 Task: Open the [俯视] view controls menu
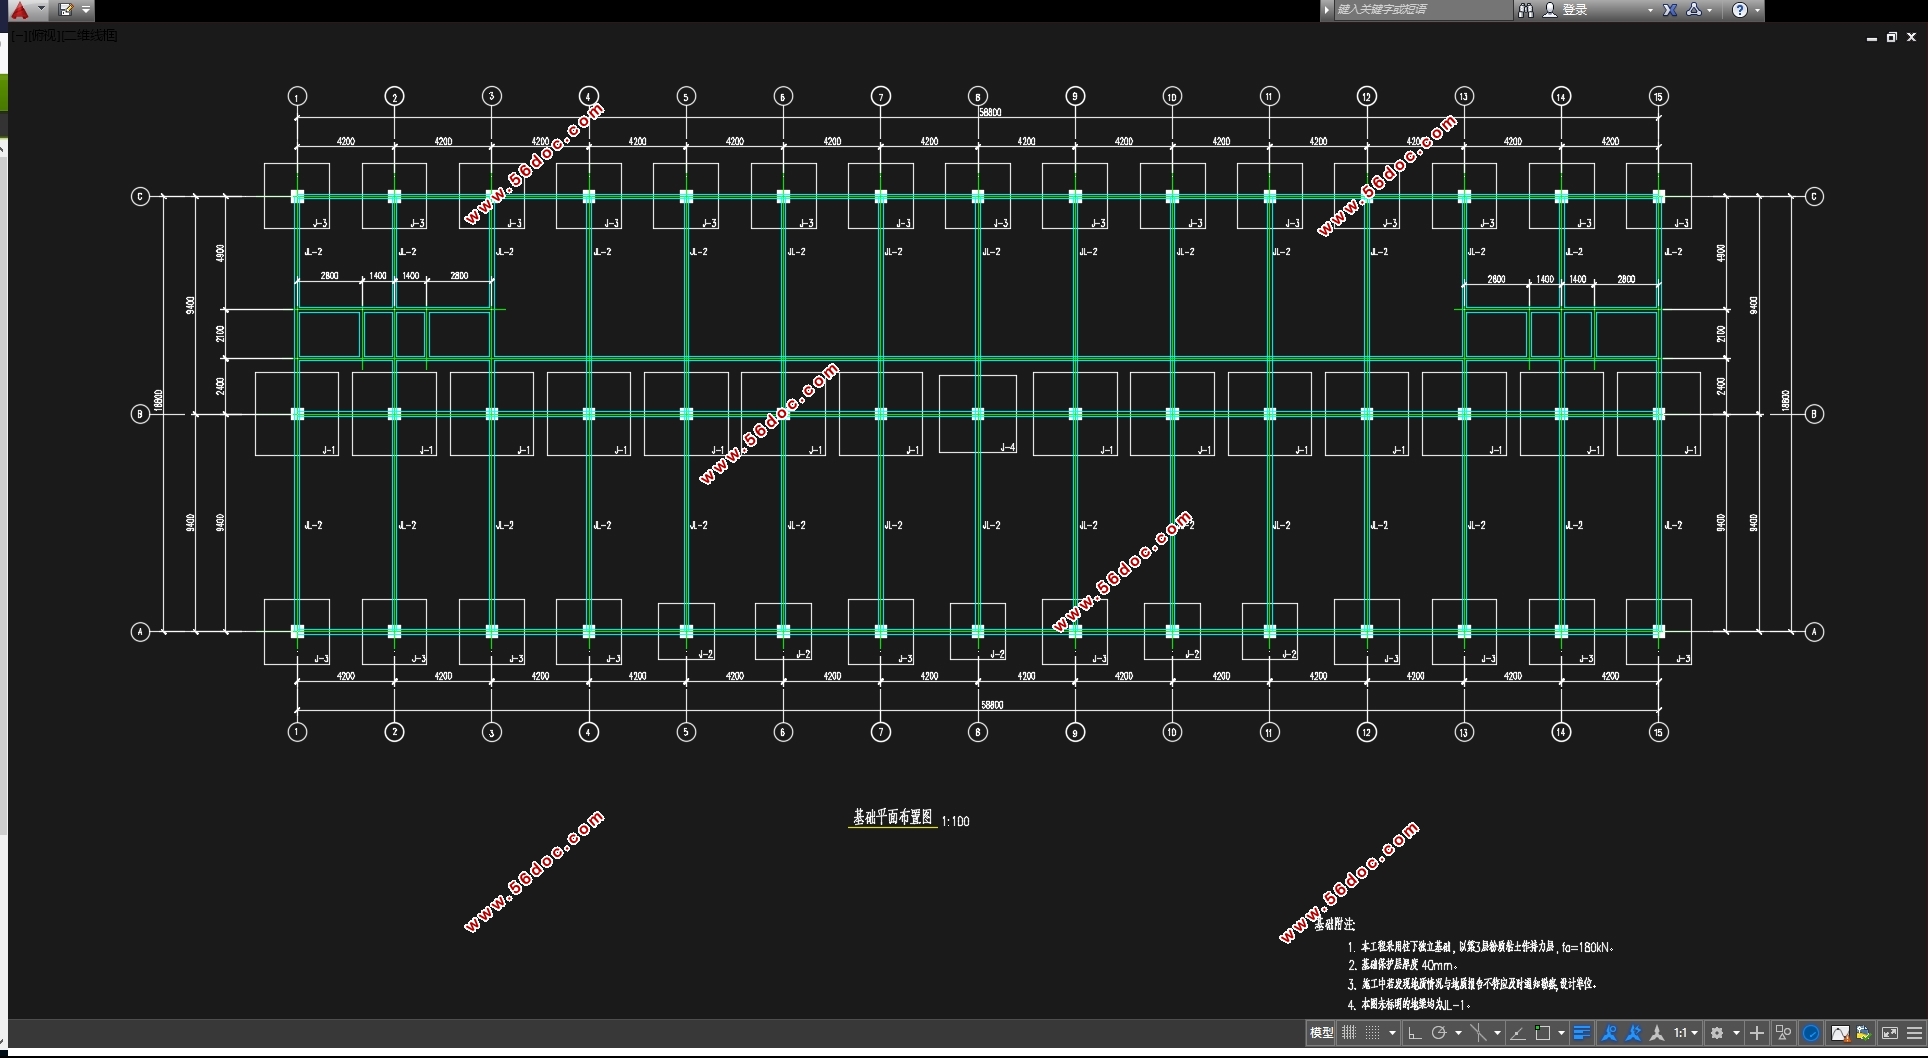(x=44, y=35)
